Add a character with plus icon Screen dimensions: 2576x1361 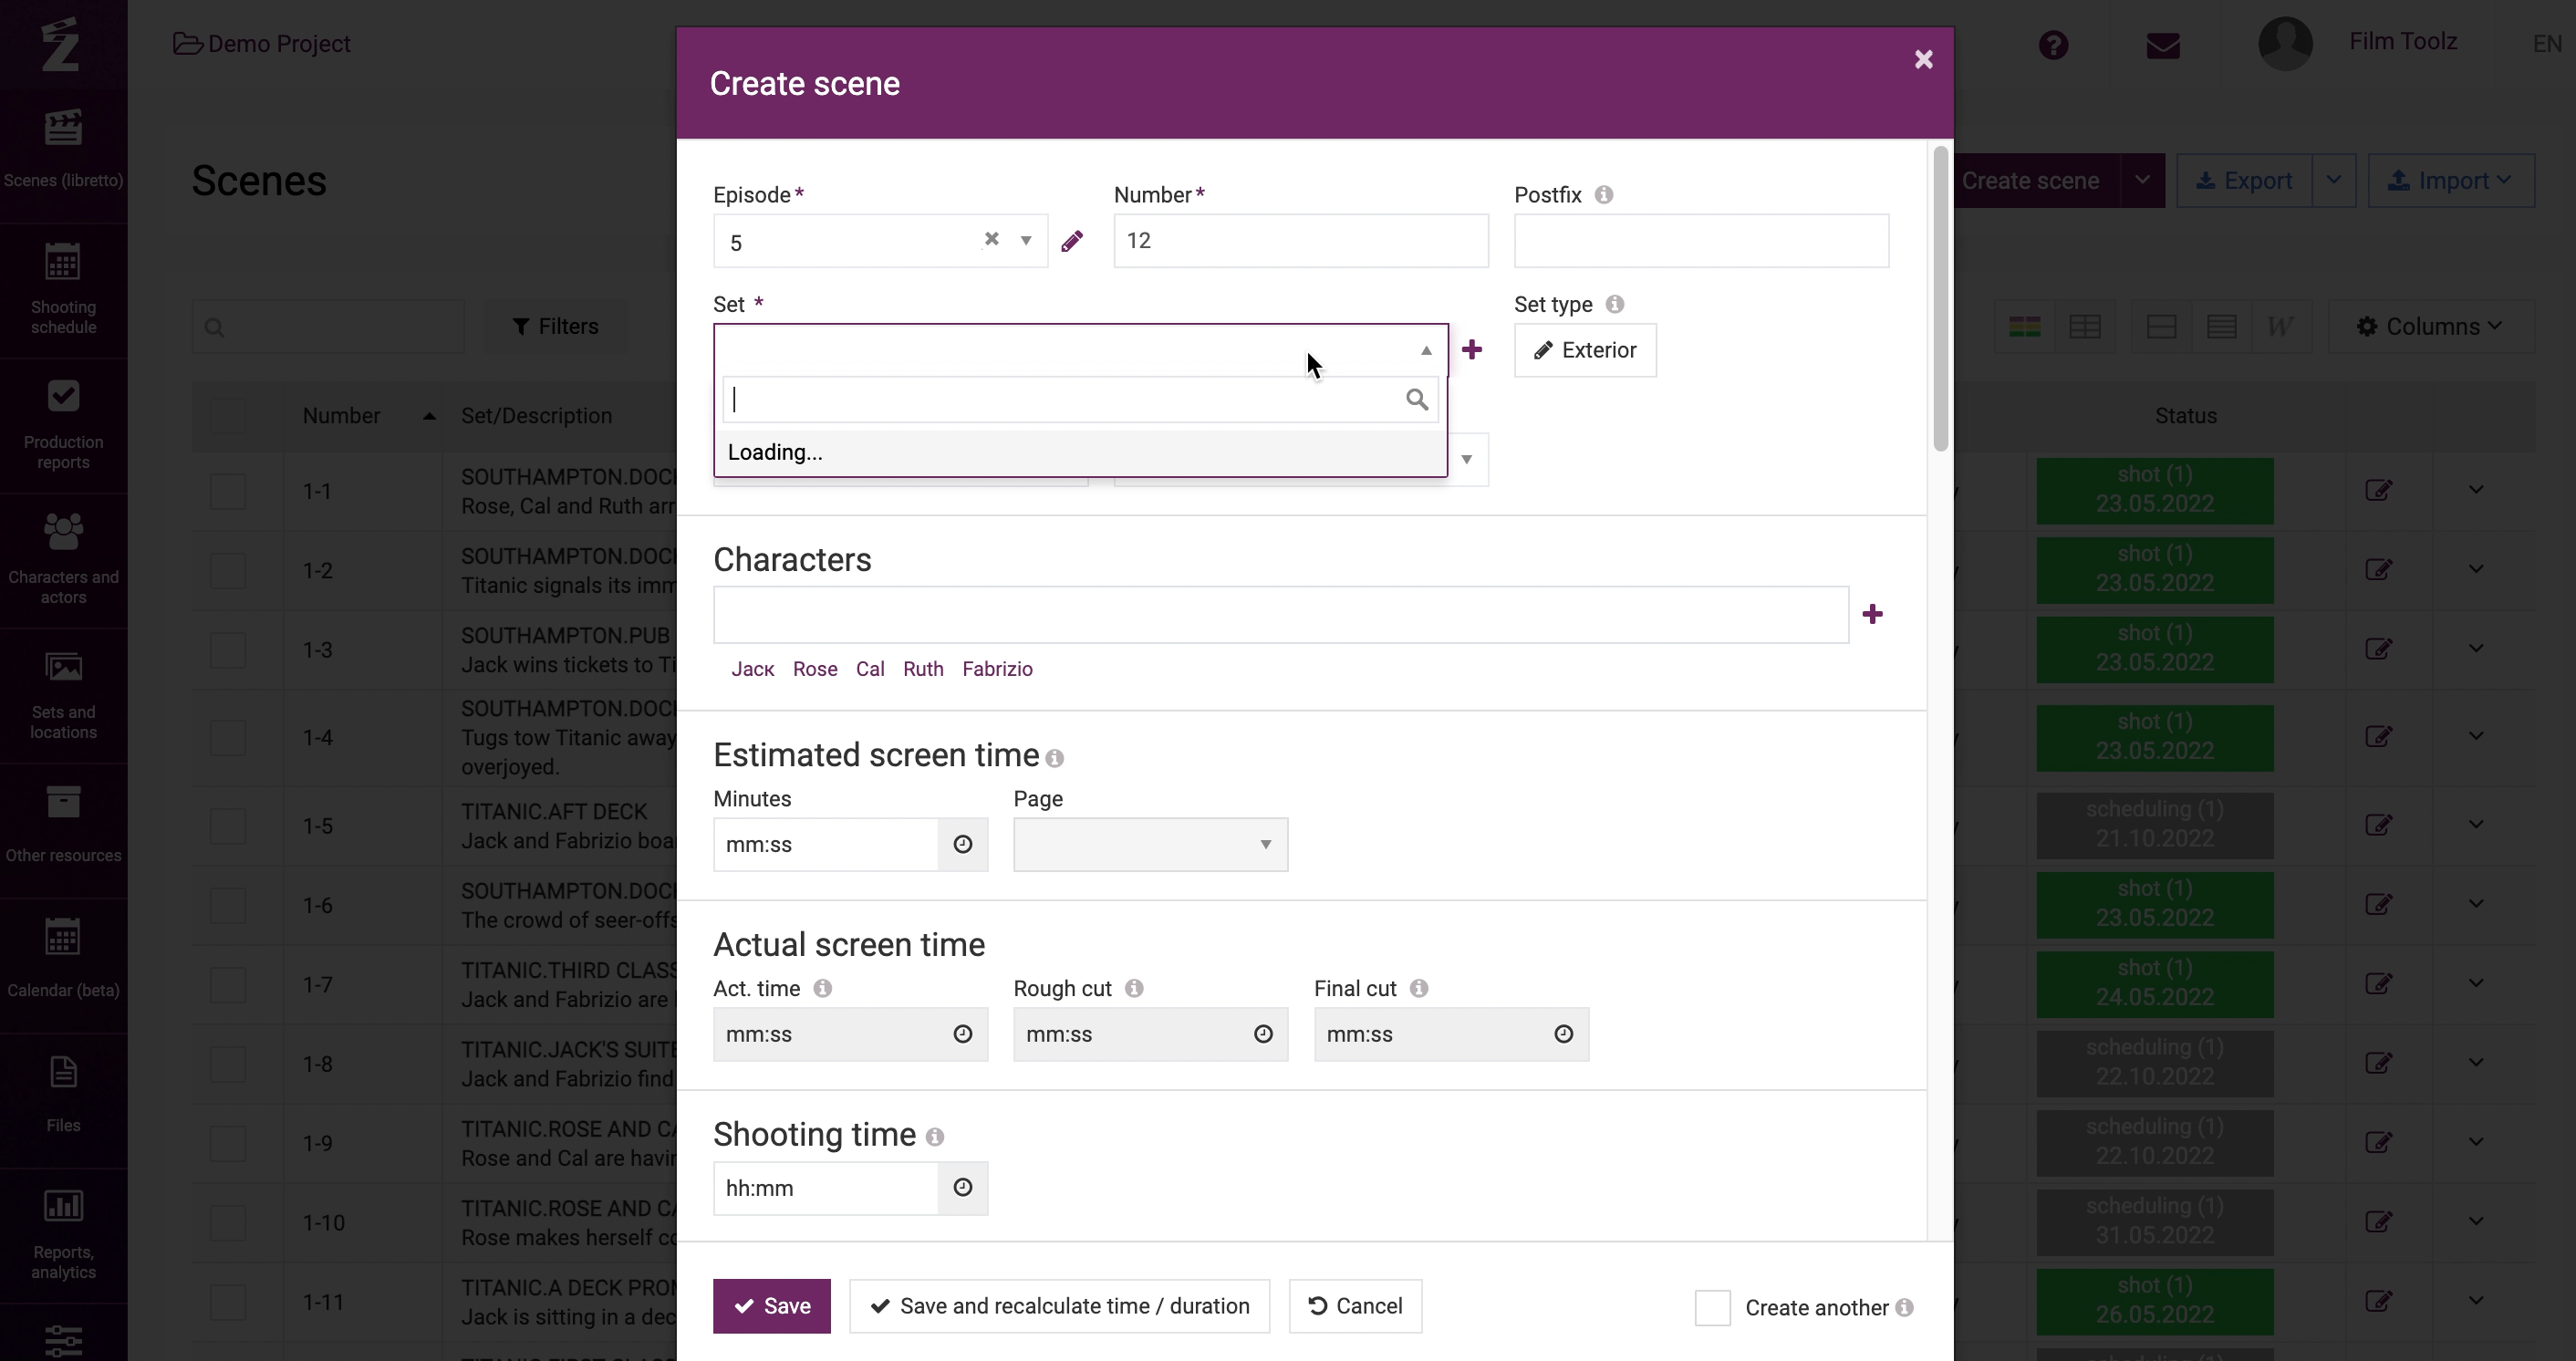click(1873, 614)
